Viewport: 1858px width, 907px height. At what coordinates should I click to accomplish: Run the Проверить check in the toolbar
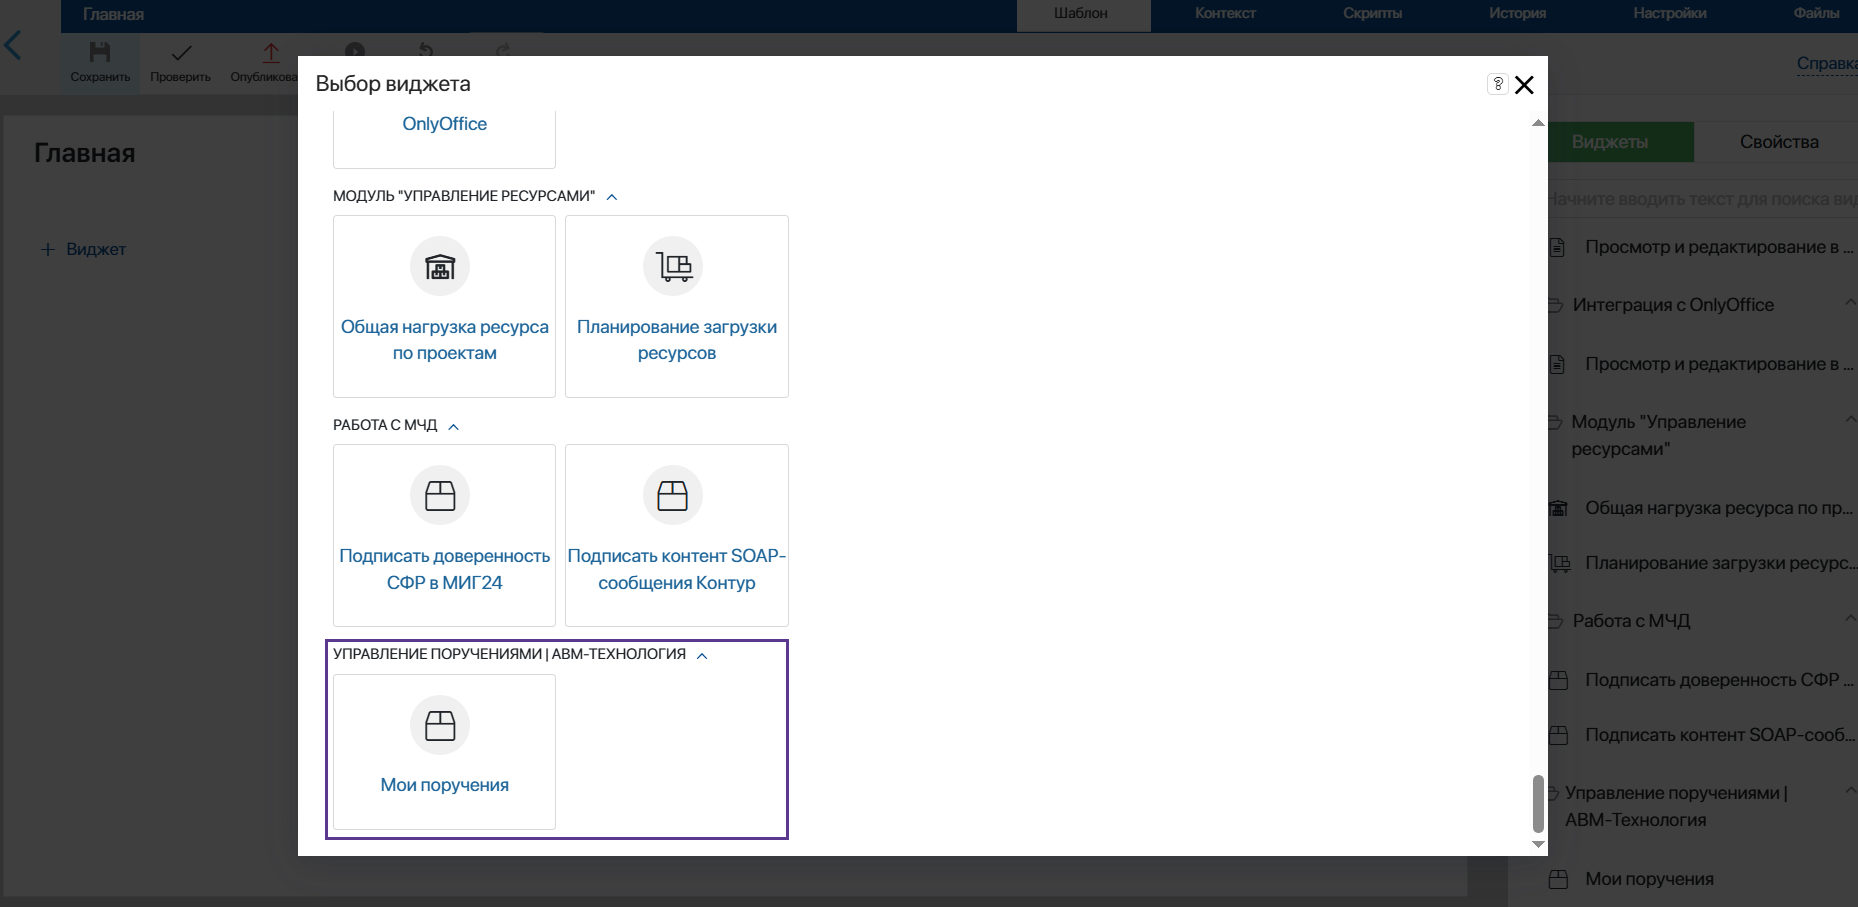pos(180,62)
